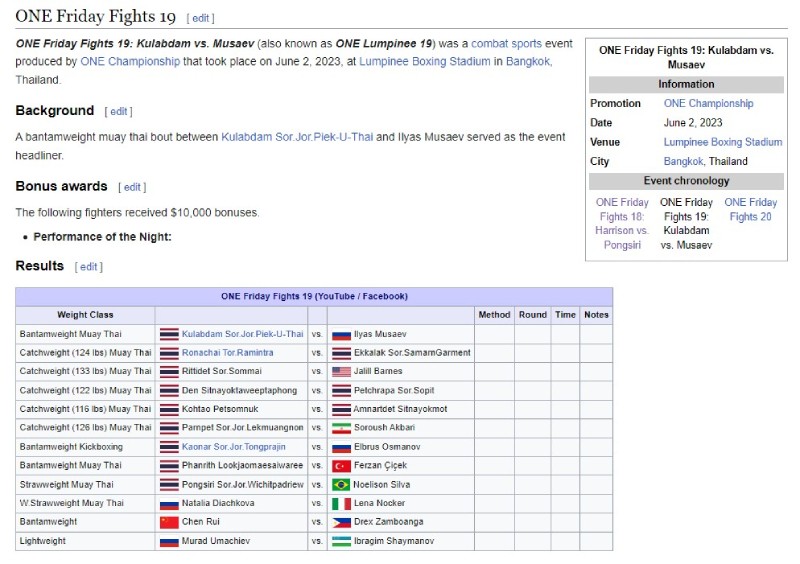Click the Russia flag beside Ilyas Musaev

pyautogui.click(x=341, y=335)
